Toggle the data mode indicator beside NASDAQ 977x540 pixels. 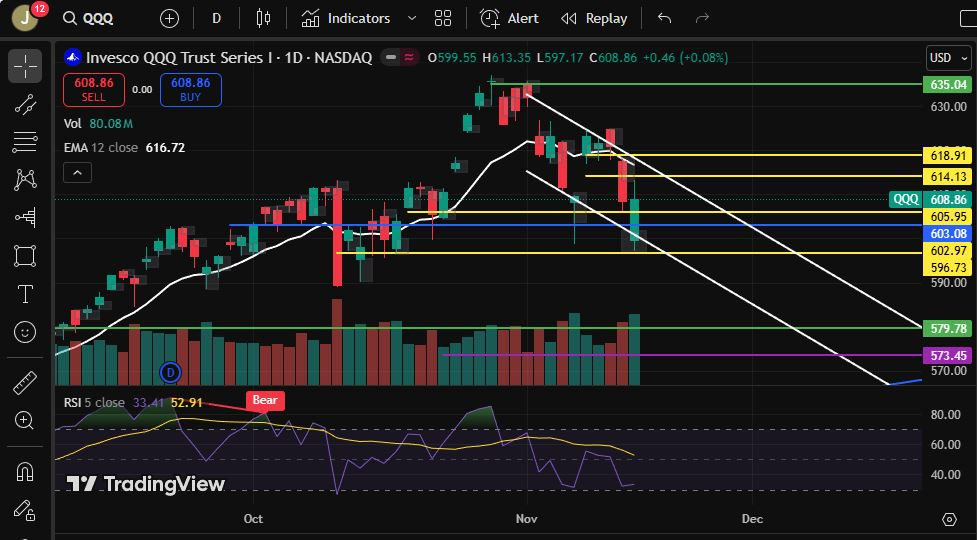click(x=390, y=58)
